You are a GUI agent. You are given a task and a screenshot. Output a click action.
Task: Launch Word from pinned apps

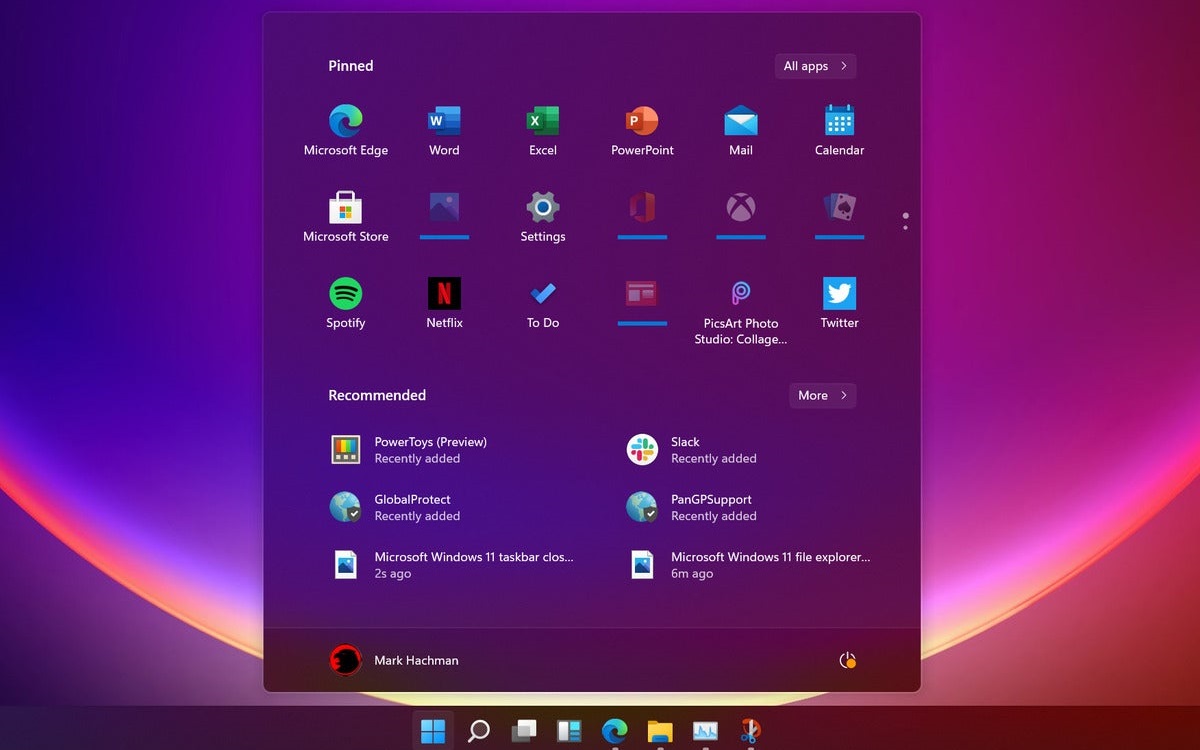[x=444, y=131]
